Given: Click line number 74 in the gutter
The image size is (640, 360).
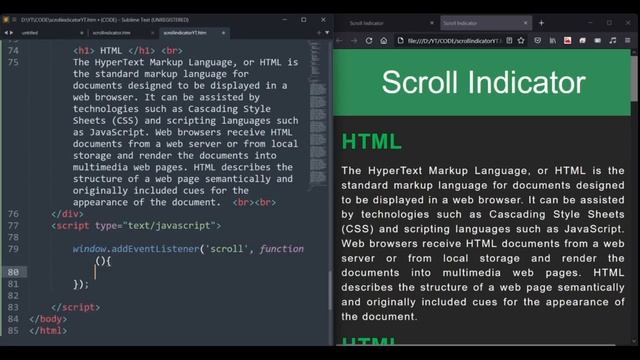Looking at the screenshot, I should (13, 51).
